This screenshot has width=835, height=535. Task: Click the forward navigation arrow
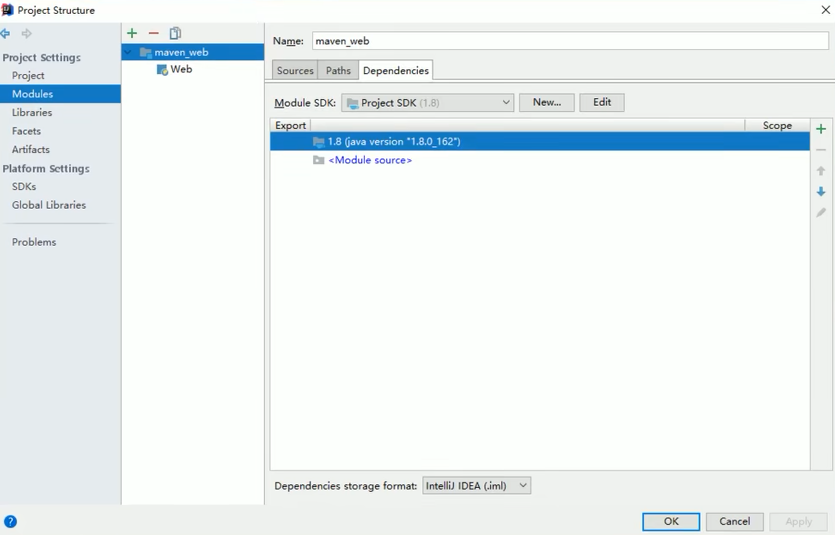(26, 34)
